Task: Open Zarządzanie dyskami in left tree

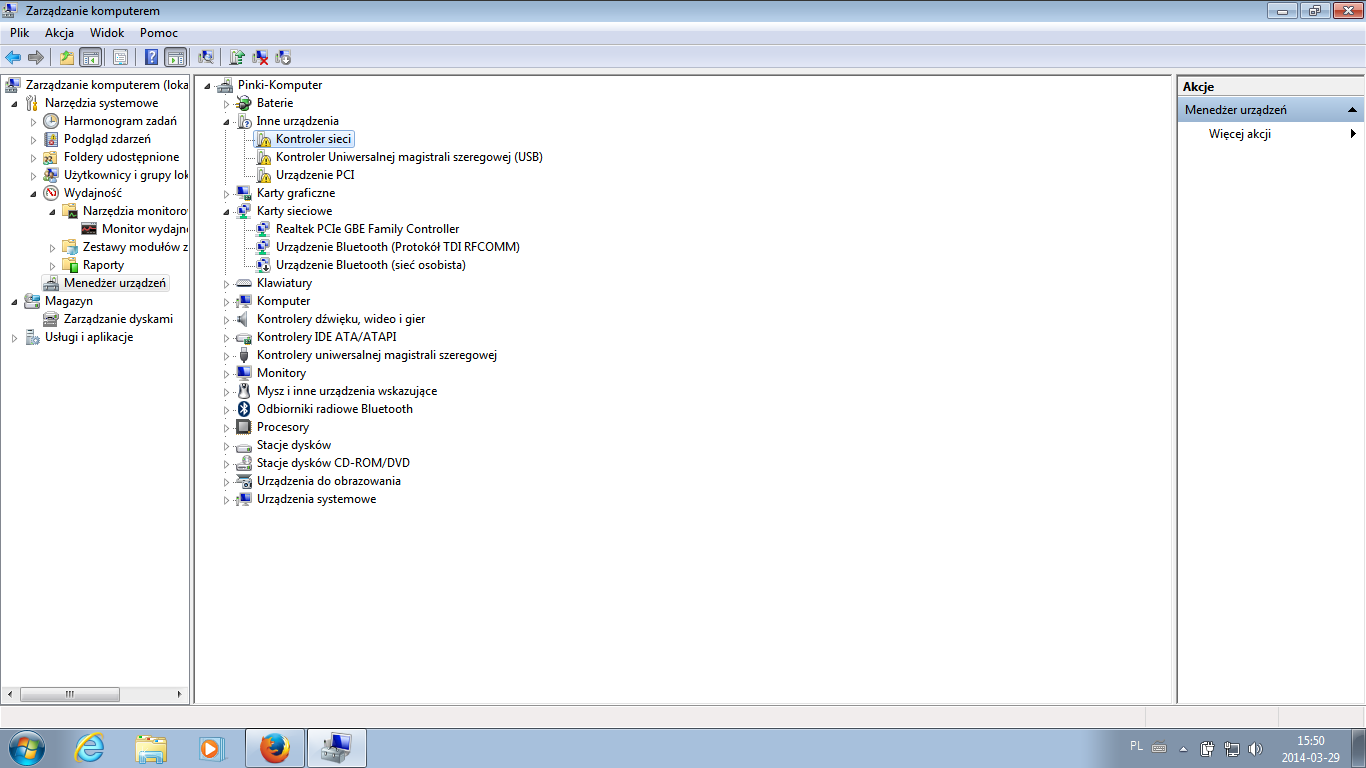Action: [118, 319]
